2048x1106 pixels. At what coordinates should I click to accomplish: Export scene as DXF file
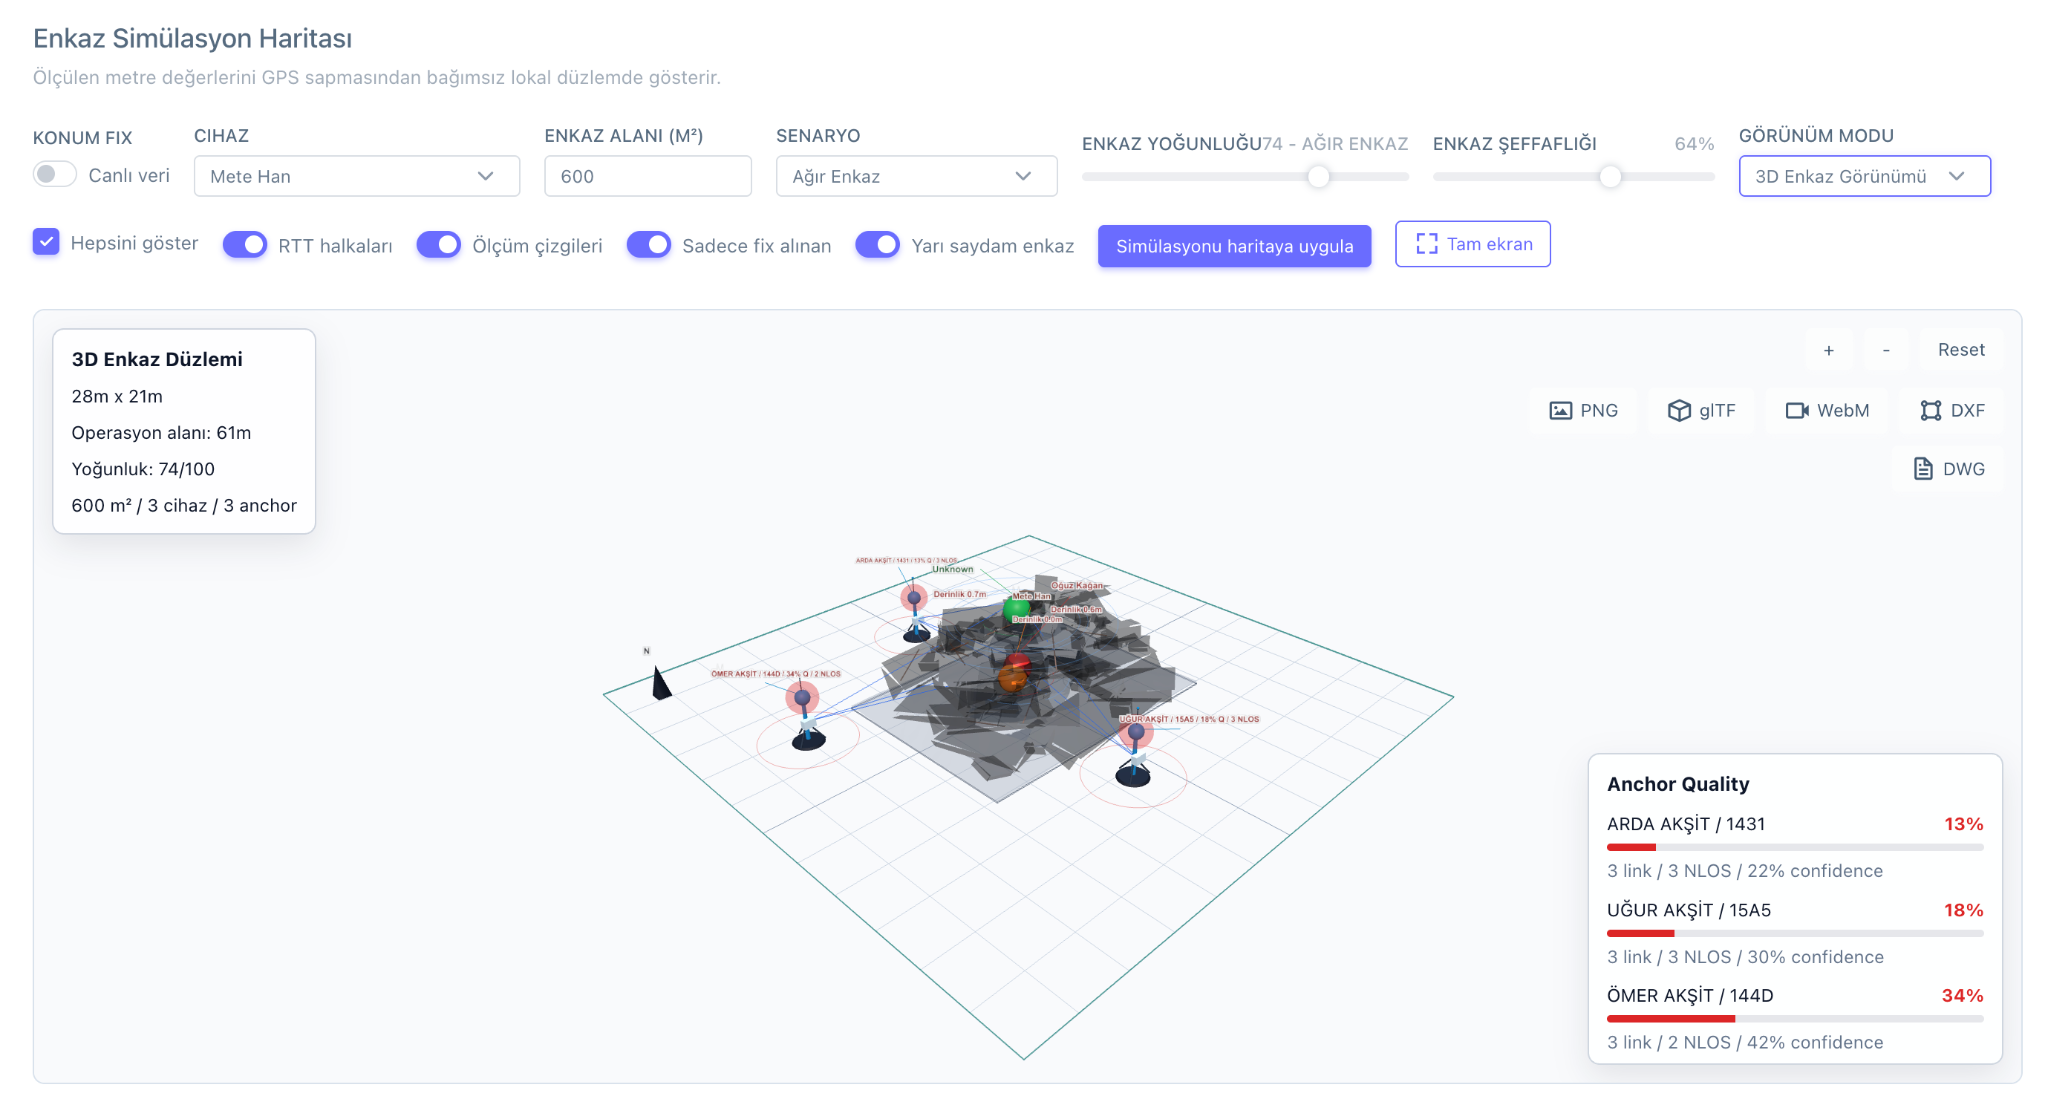pyautogui.click(x=1952, y=410)
